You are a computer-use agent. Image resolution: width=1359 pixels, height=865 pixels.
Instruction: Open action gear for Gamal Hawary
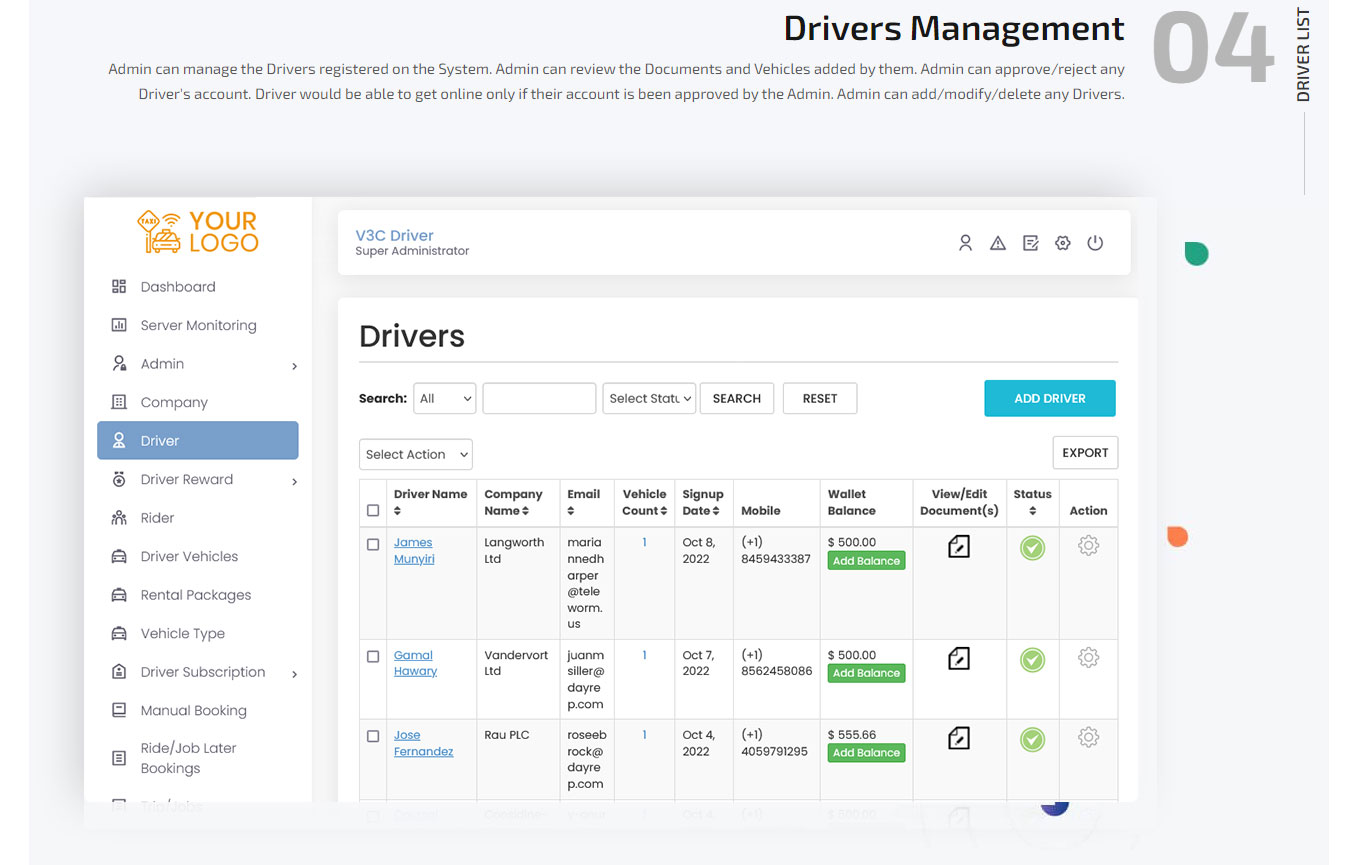point(1088,657)
